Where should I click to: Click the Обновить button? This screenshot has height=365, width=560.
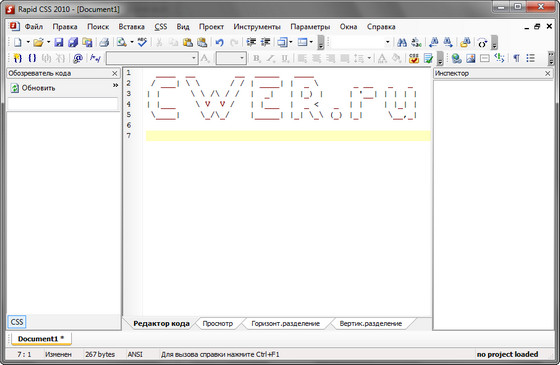[33, 88]
